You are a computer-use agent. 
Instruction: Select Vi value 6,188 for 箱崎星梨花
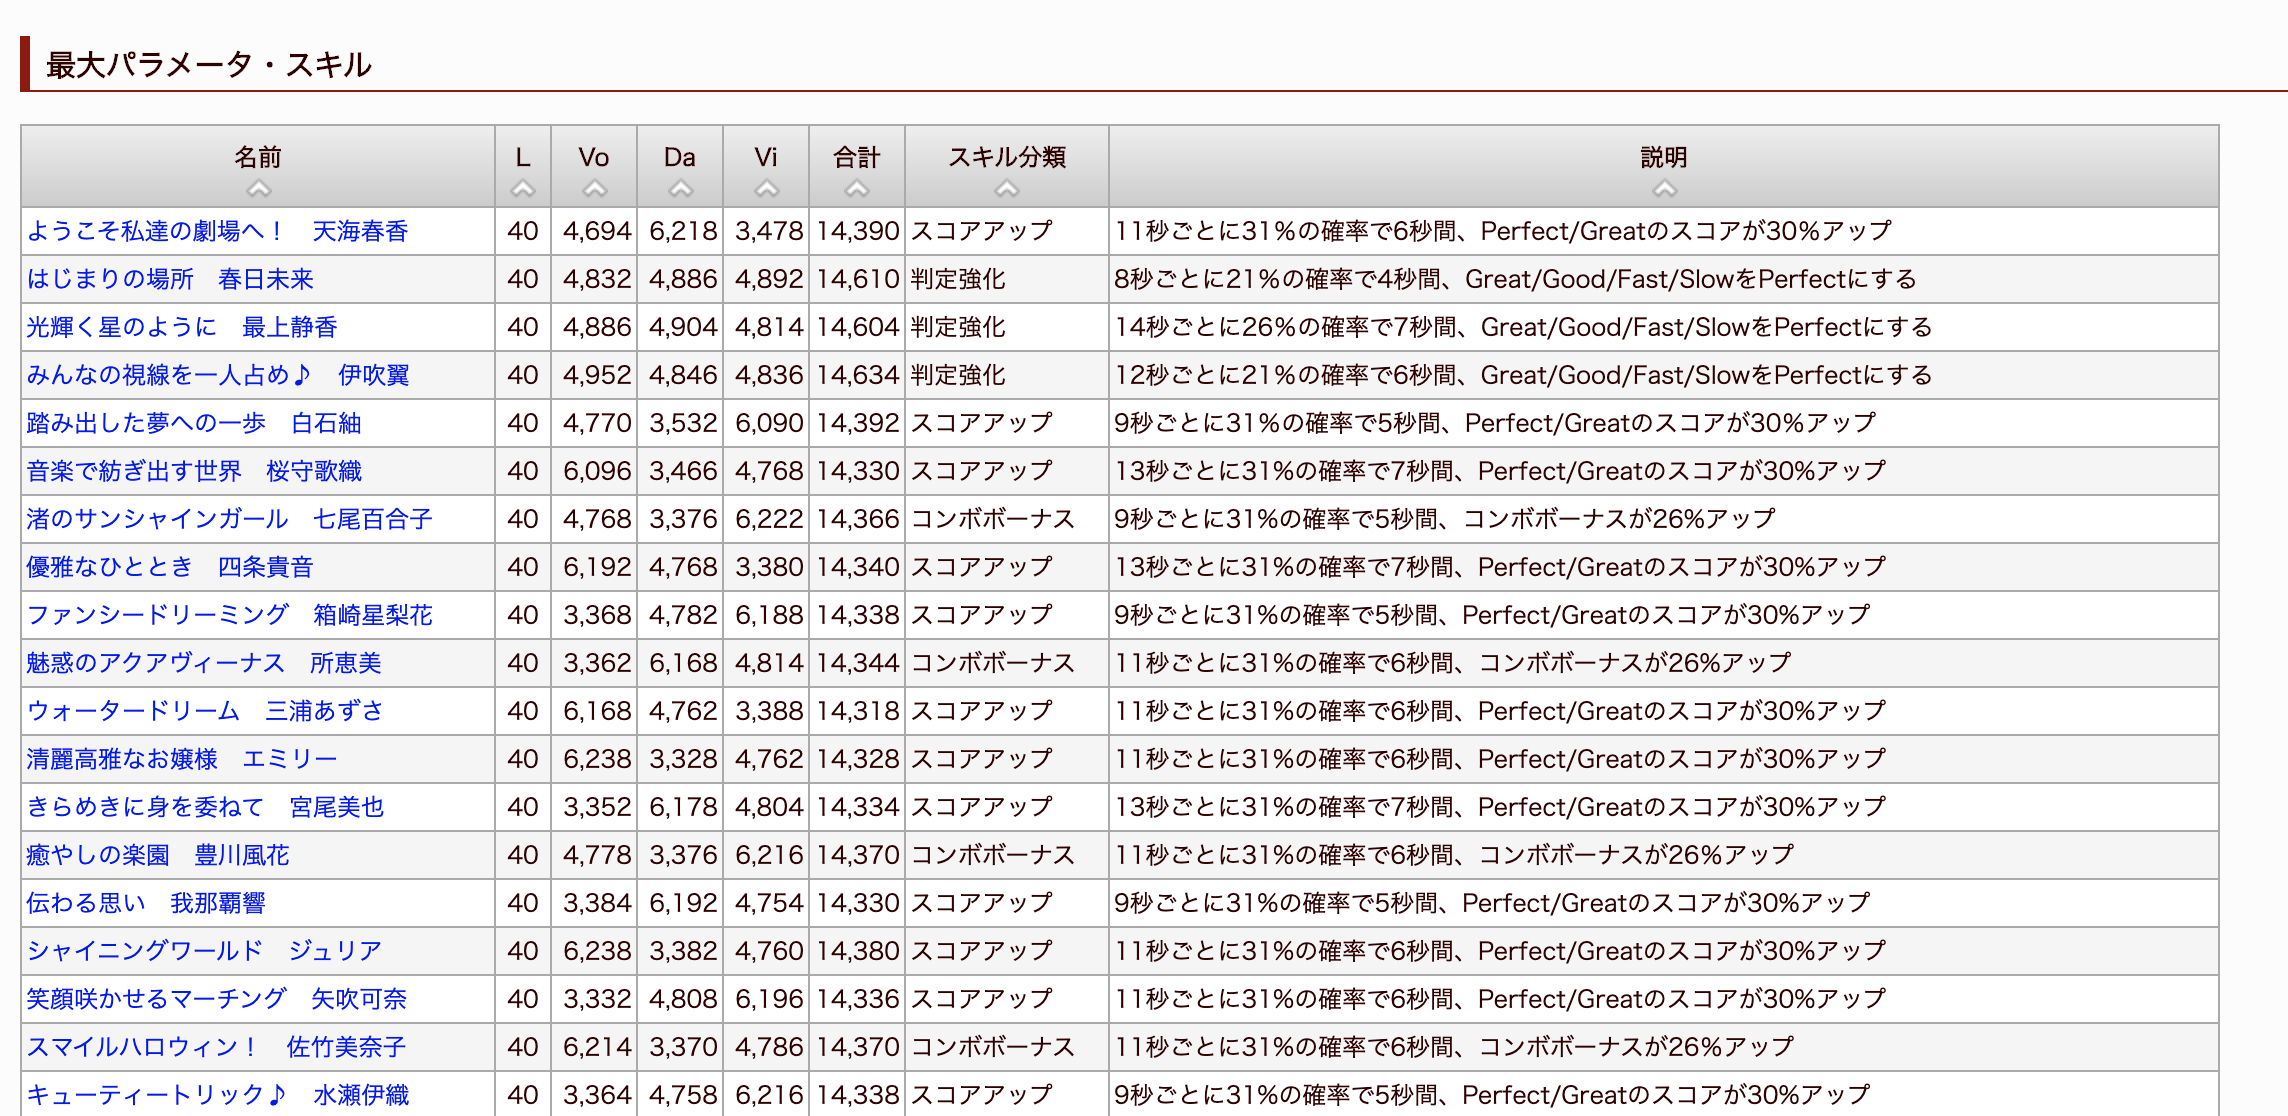pos(769,615)
